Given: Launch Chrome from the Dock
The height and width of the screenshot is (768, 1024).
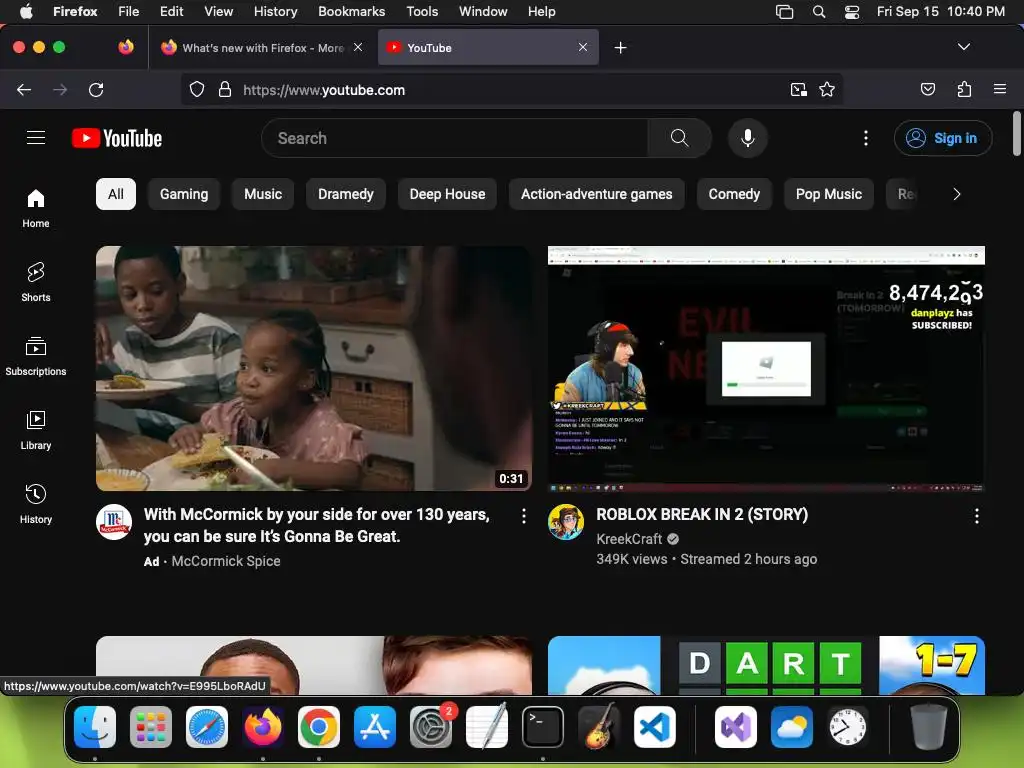Looking at the screenshot, I should coord(319,727).
